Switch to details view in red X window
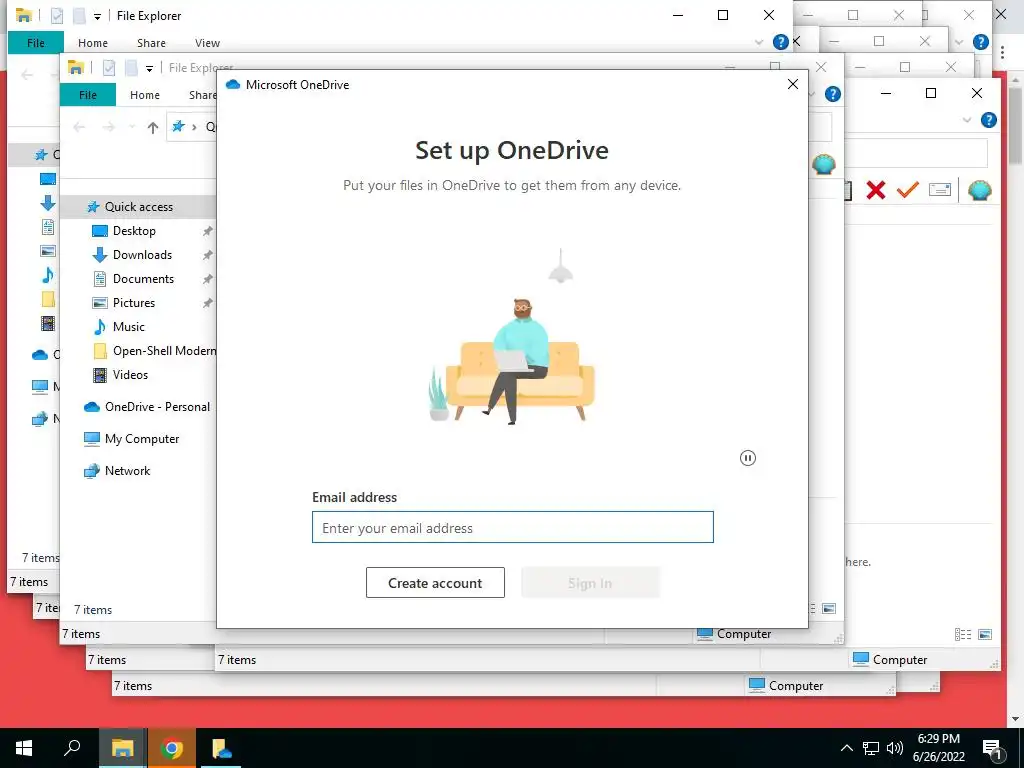 [963, 635]
